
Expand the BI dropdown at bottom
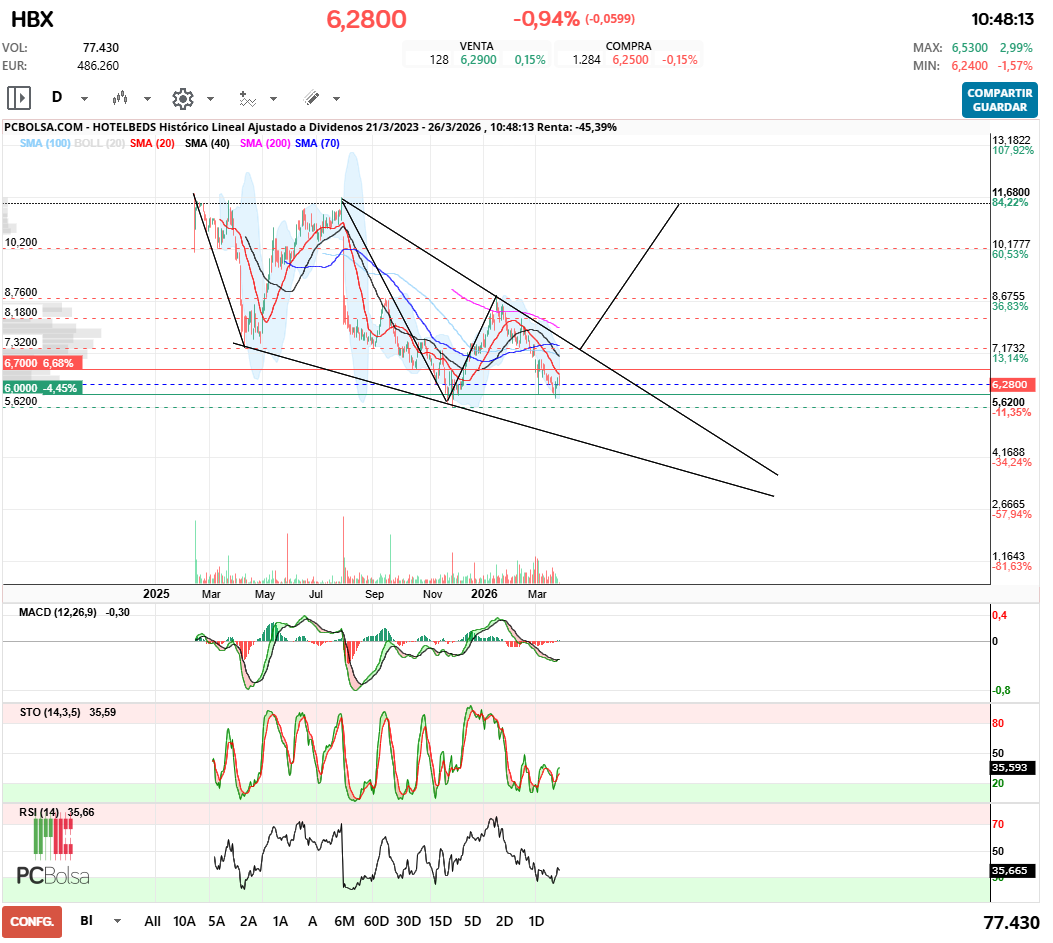117,921
